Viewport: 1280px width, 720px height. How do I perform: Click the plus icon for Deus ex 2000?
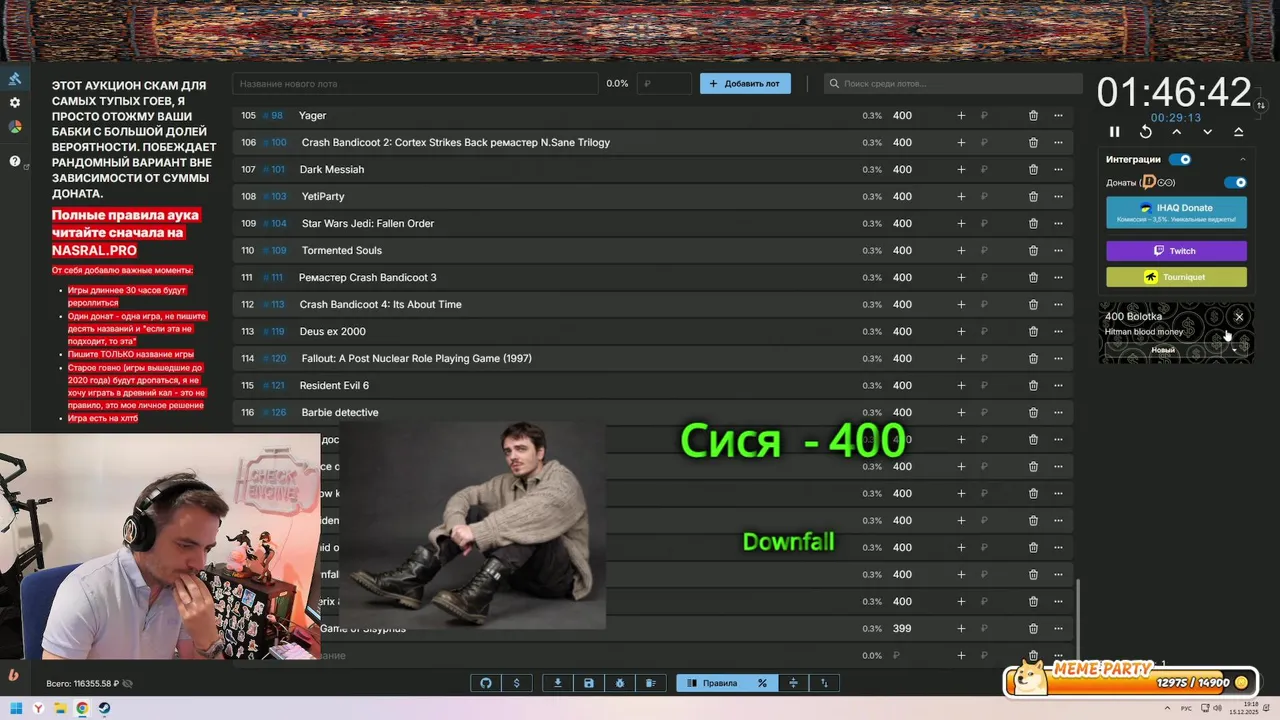pyautogui.click(x=961, y=332)
